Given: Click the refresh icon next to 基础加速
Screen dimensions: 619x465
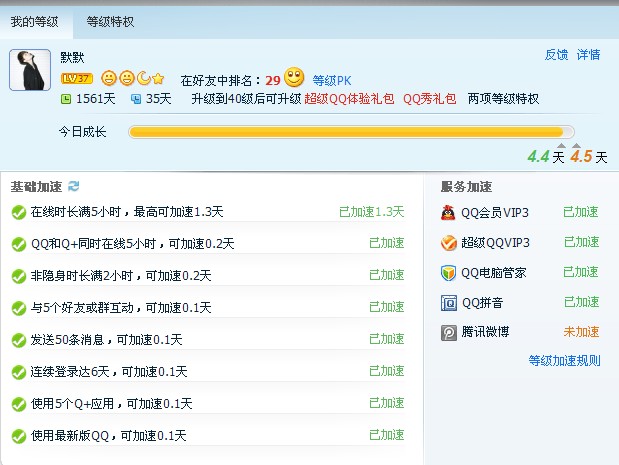Looking at the screenshot, I should [x=73, y=186].
